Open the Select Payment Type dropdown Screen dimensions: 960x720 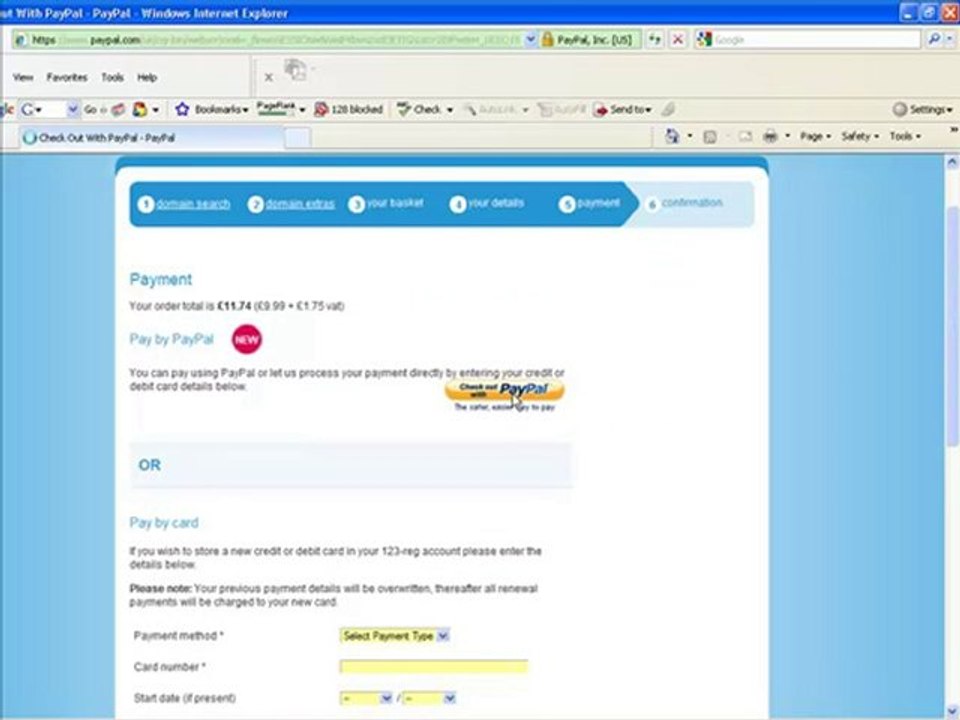click(x=394, y=636)
